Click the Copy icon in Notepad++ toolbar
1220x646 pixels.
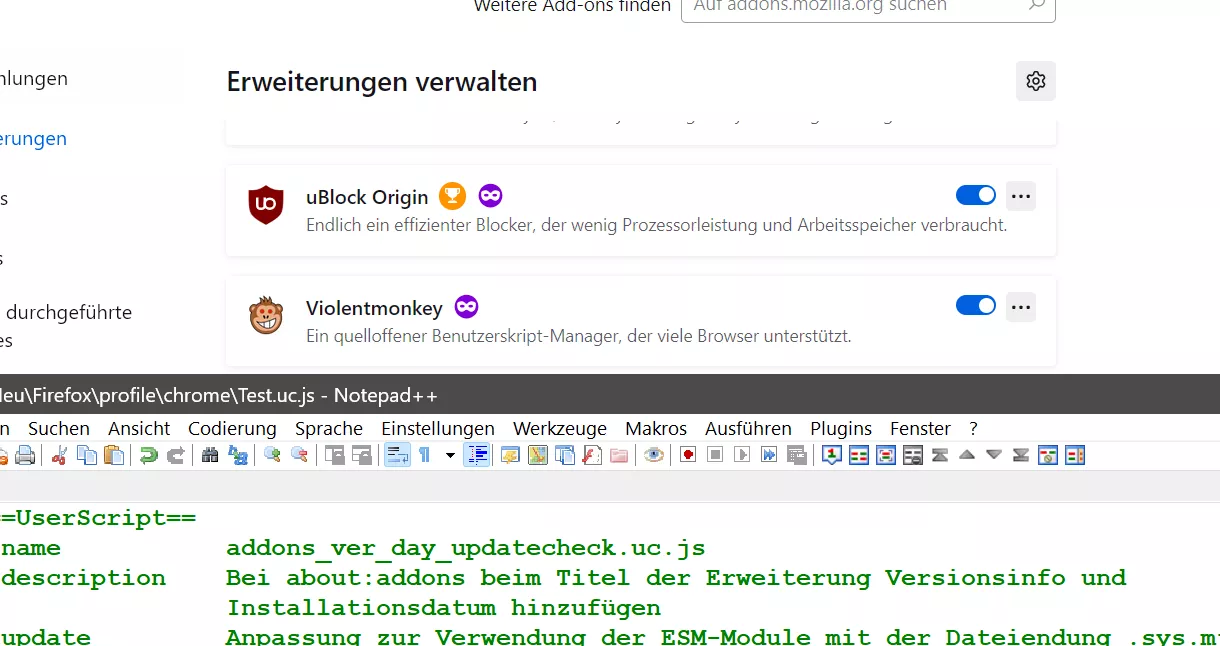[x=87, y=455]
